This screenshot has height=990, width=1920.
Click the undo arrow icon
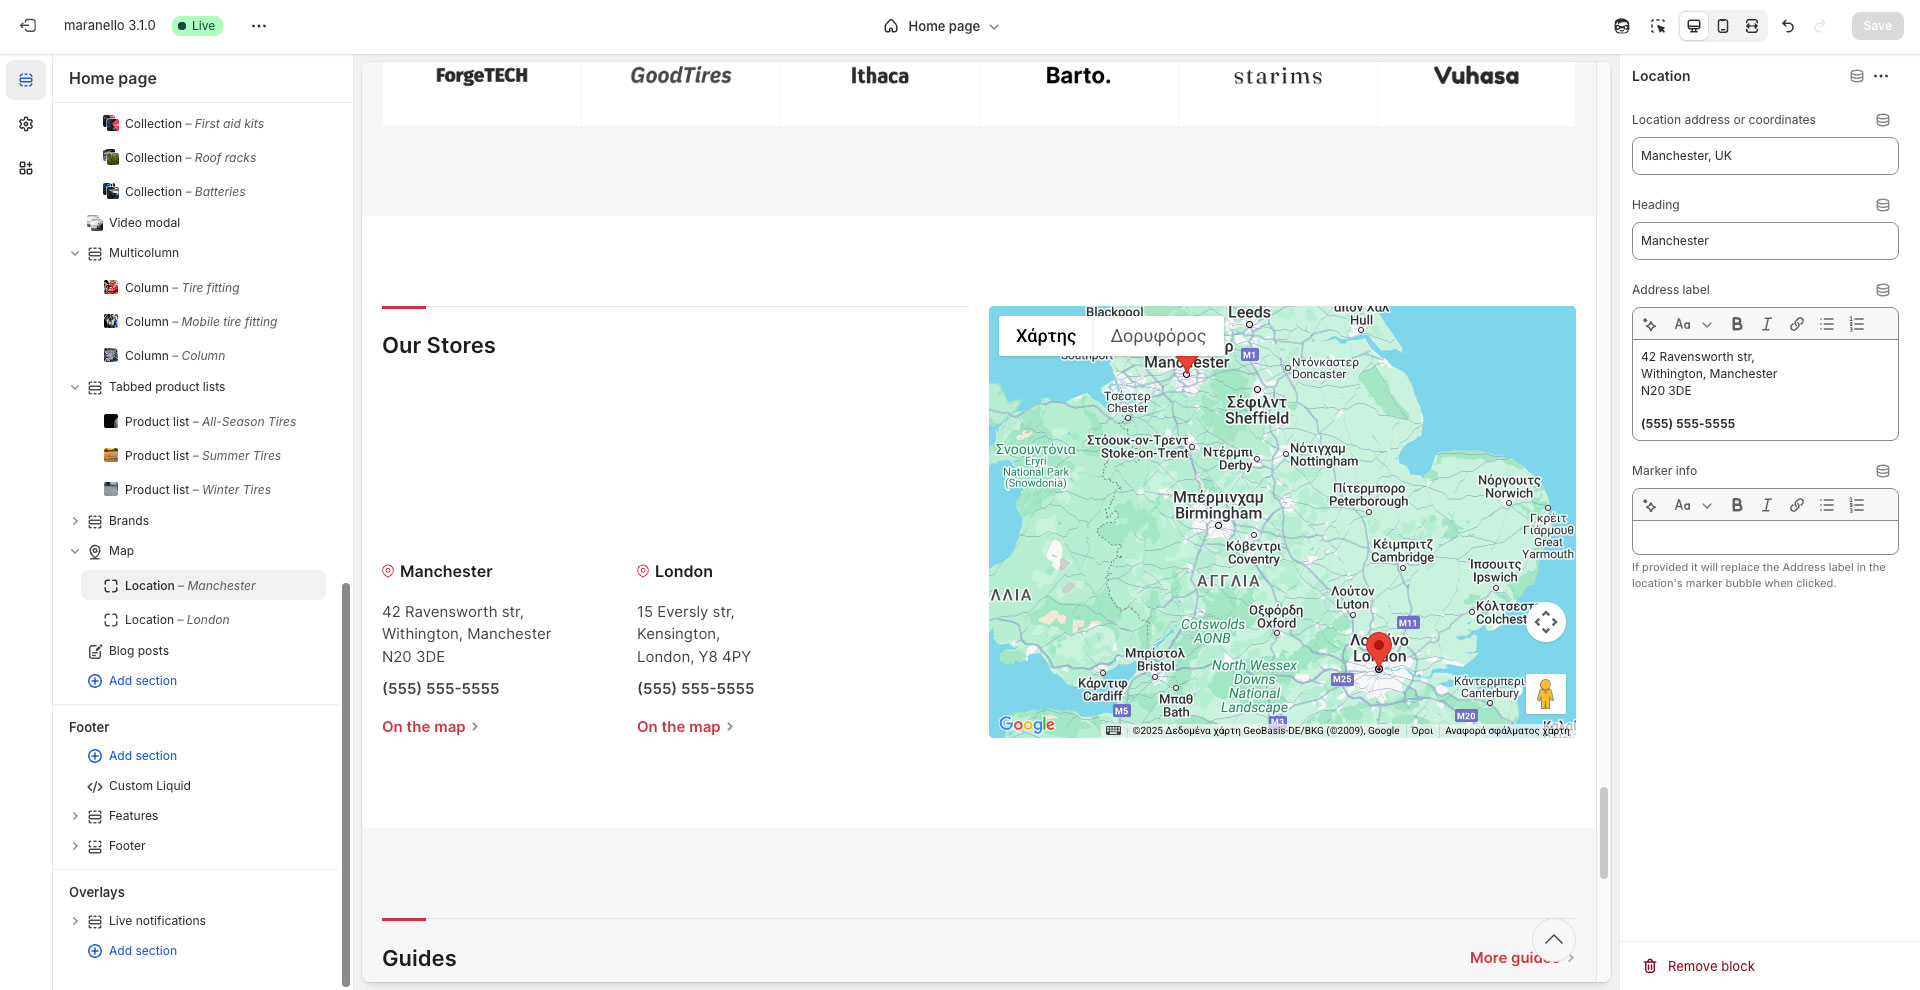click(x=1788, y=26)
